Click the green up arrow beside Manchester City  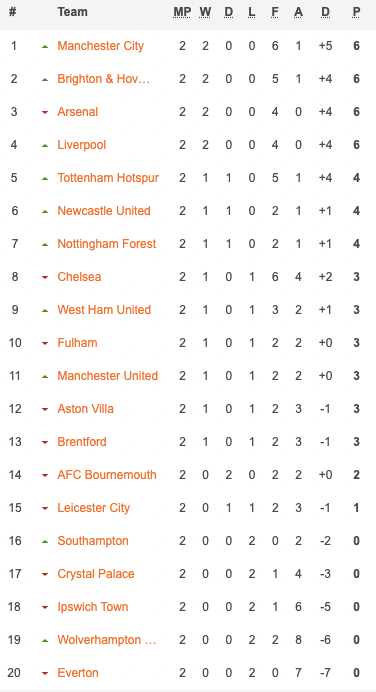pos(45,46)
